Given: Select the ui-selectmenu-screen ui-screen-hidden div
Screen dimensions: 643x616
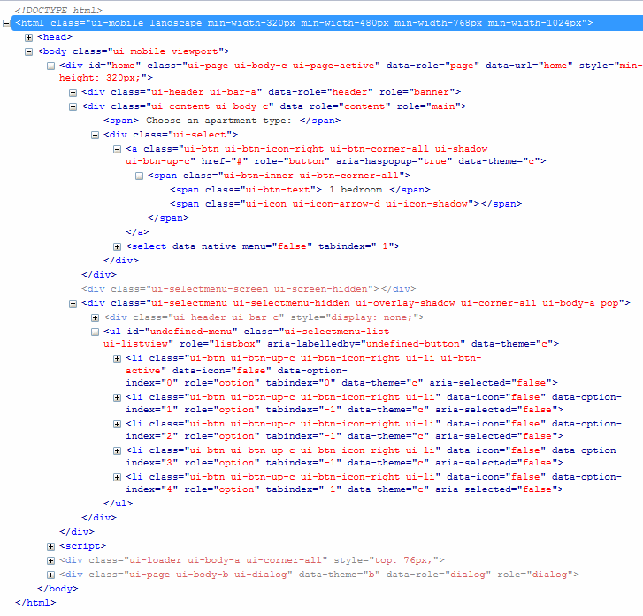Looking at the screenshot, I should click(x=249, y=289).
